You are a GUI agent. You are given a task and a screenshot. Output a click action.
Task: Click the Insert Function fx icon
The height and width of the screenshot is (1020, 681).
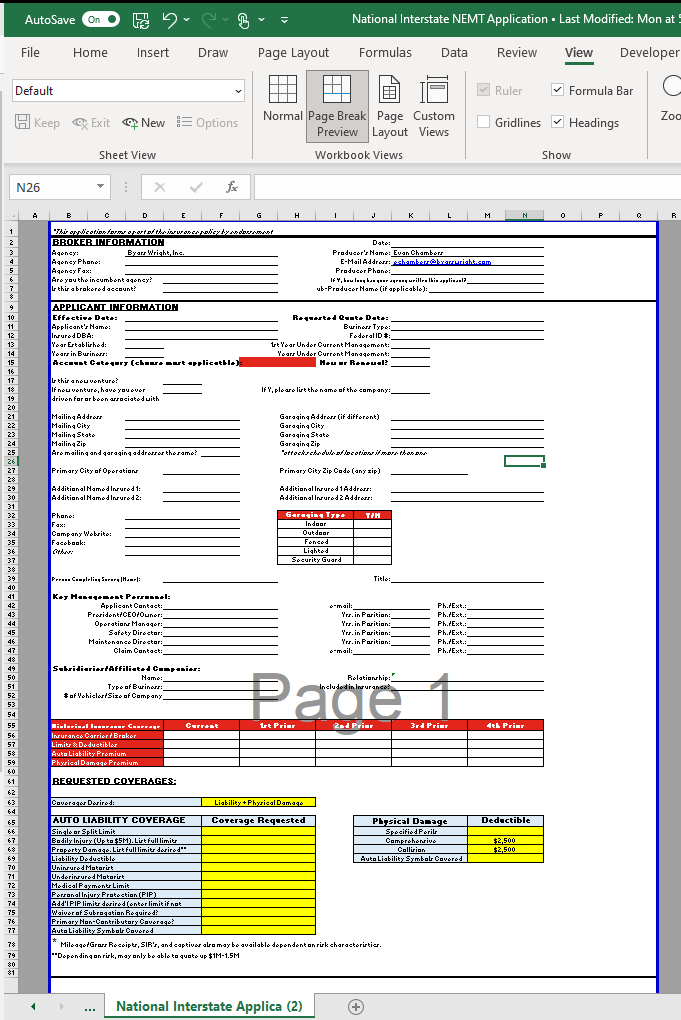click(x=232, y=187)
